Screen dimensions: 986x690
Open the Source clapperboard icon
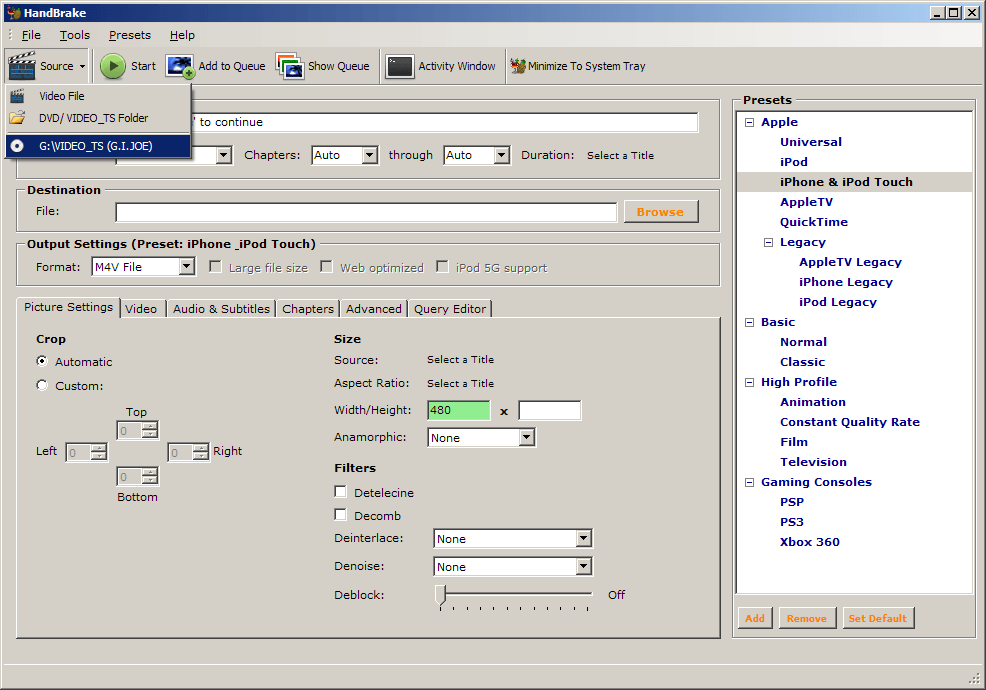coord(22,65)
